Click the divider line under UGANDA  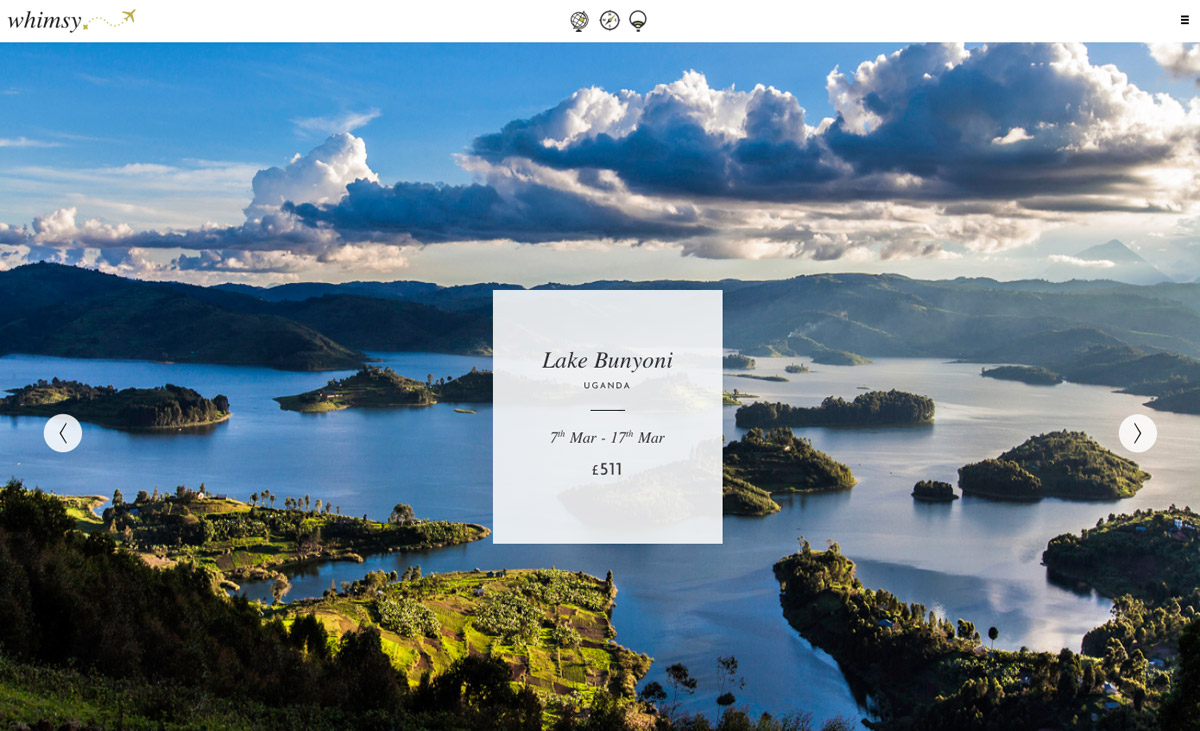point(607,410)
